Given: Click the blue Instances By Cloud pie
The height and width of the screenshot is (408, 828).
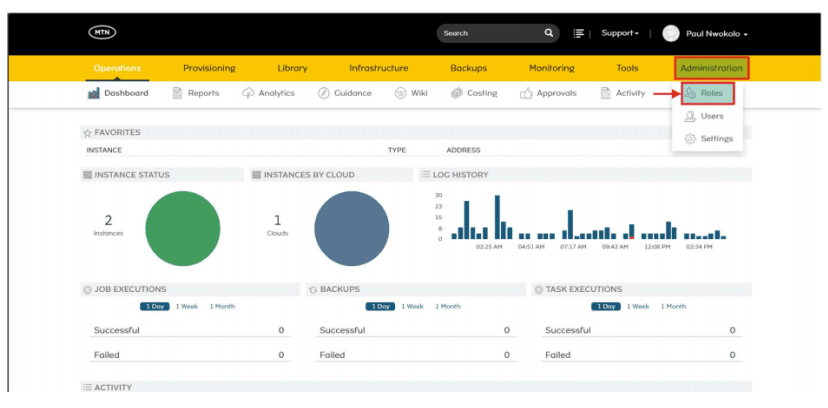Looking at the screenshot, I should 352,229.
